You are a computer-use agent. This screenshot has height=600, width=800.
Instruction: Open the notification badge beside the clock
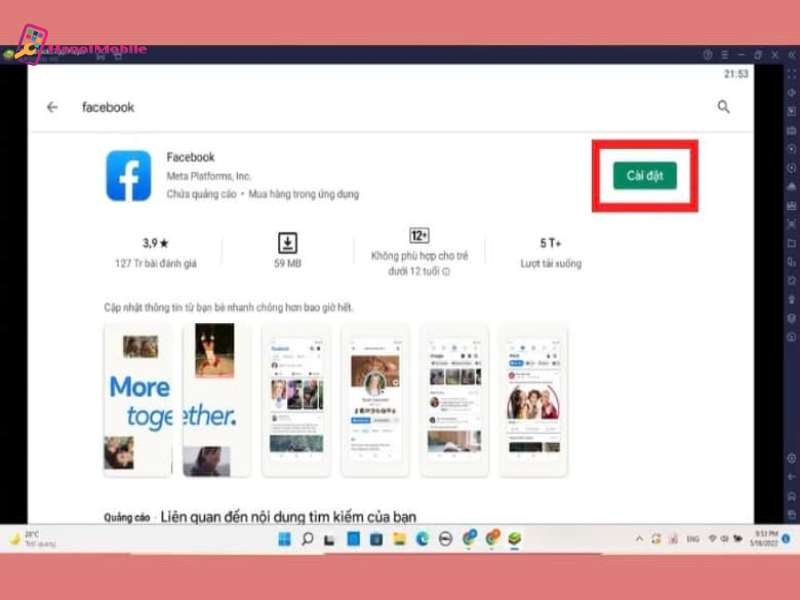point(786,539)
